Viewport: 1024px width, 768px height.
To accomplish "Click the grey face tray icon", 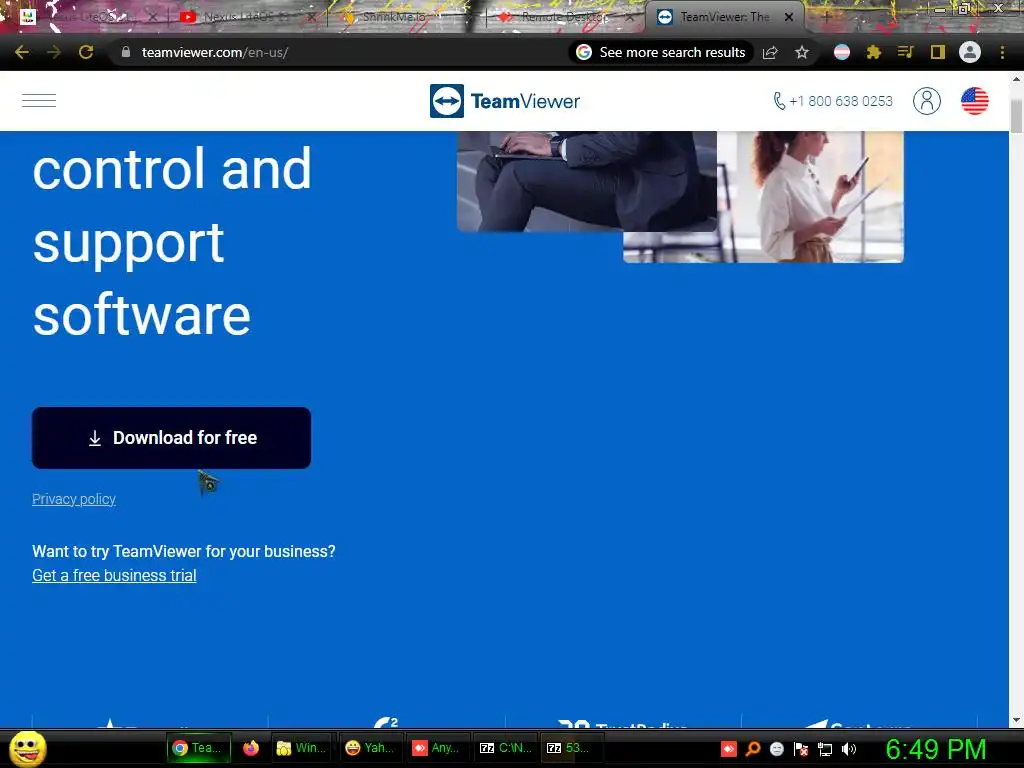I will click(776, 749).
